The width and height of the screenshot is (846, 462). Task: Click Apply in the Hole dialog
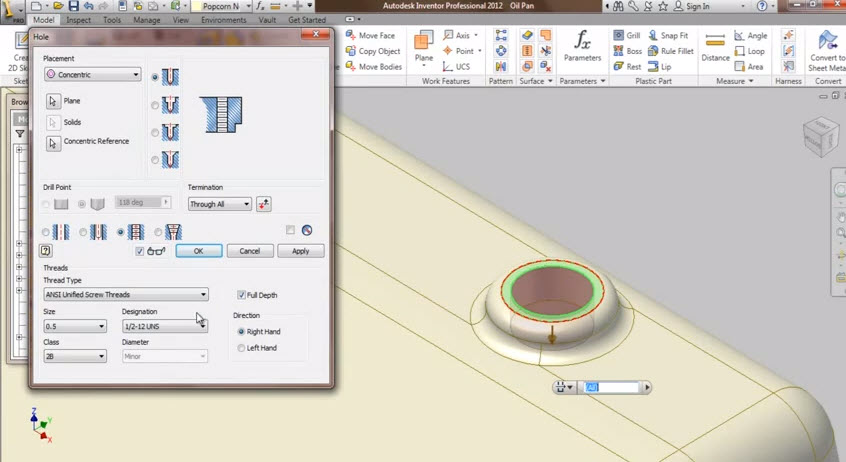click(301, 251)
